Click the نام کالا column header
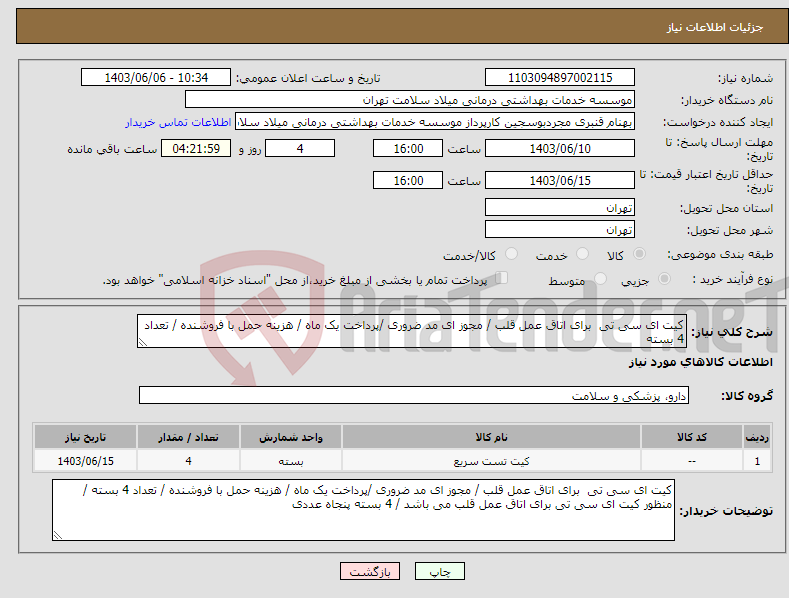 click(x=491, y=437)
